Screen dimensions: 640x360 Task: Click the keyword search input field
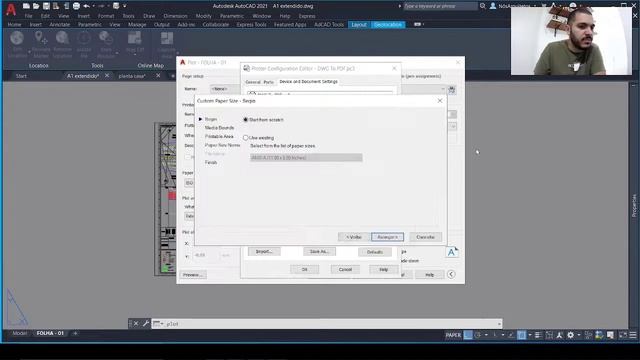point(440,6)
